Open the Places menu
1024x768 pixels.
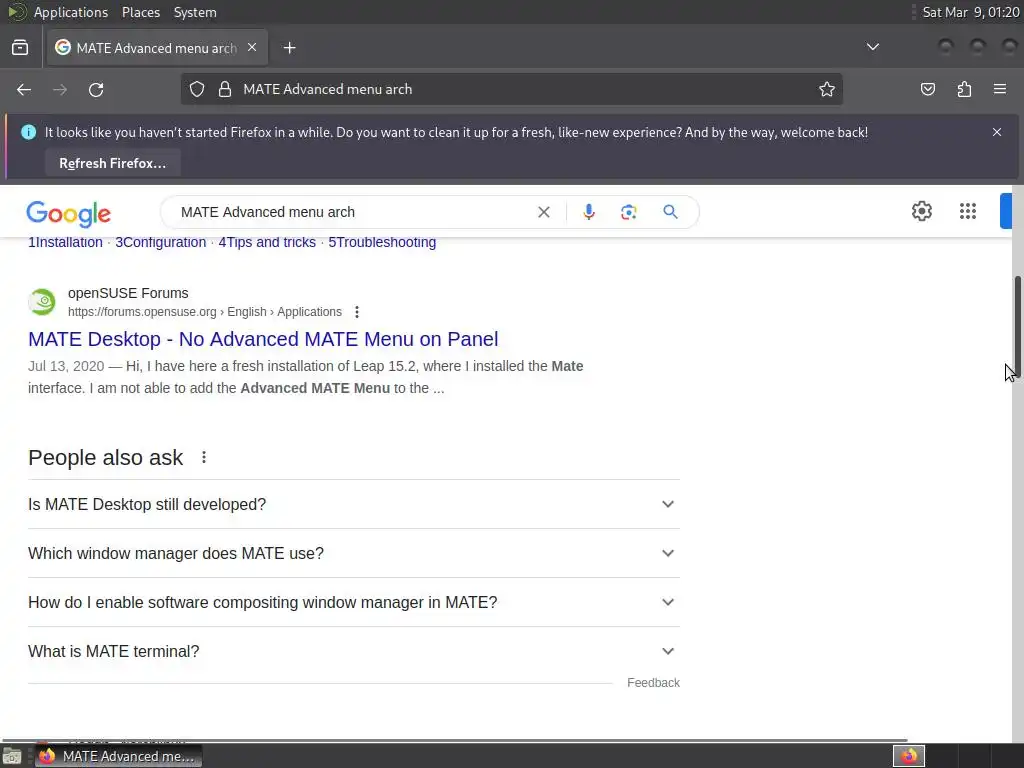140,12
